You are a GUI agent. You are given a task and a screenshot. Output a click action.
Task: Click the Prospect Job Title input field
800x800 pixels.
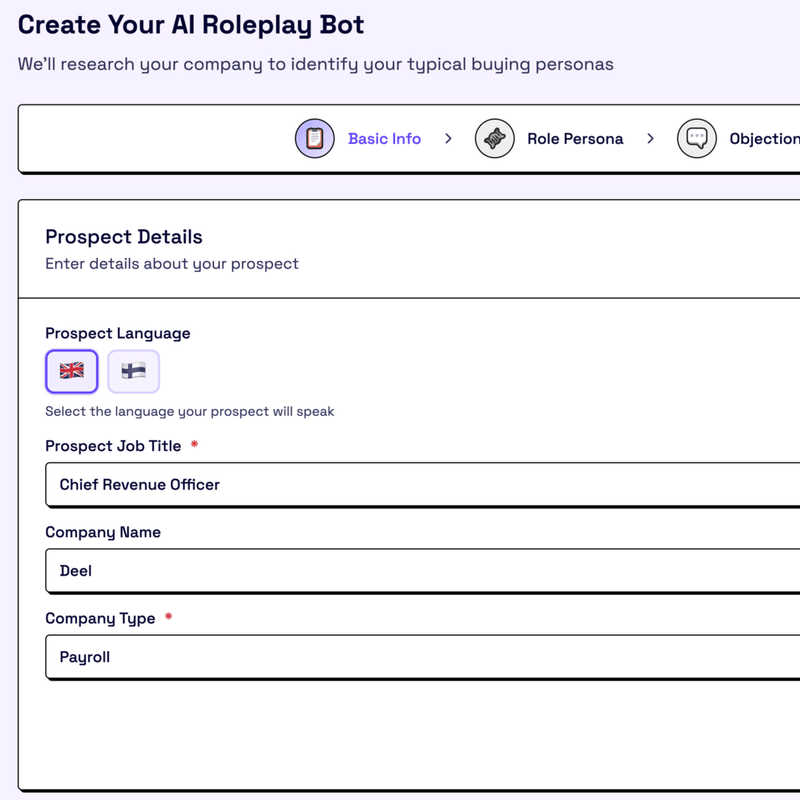pyautogui.click(x=422, y=485)
